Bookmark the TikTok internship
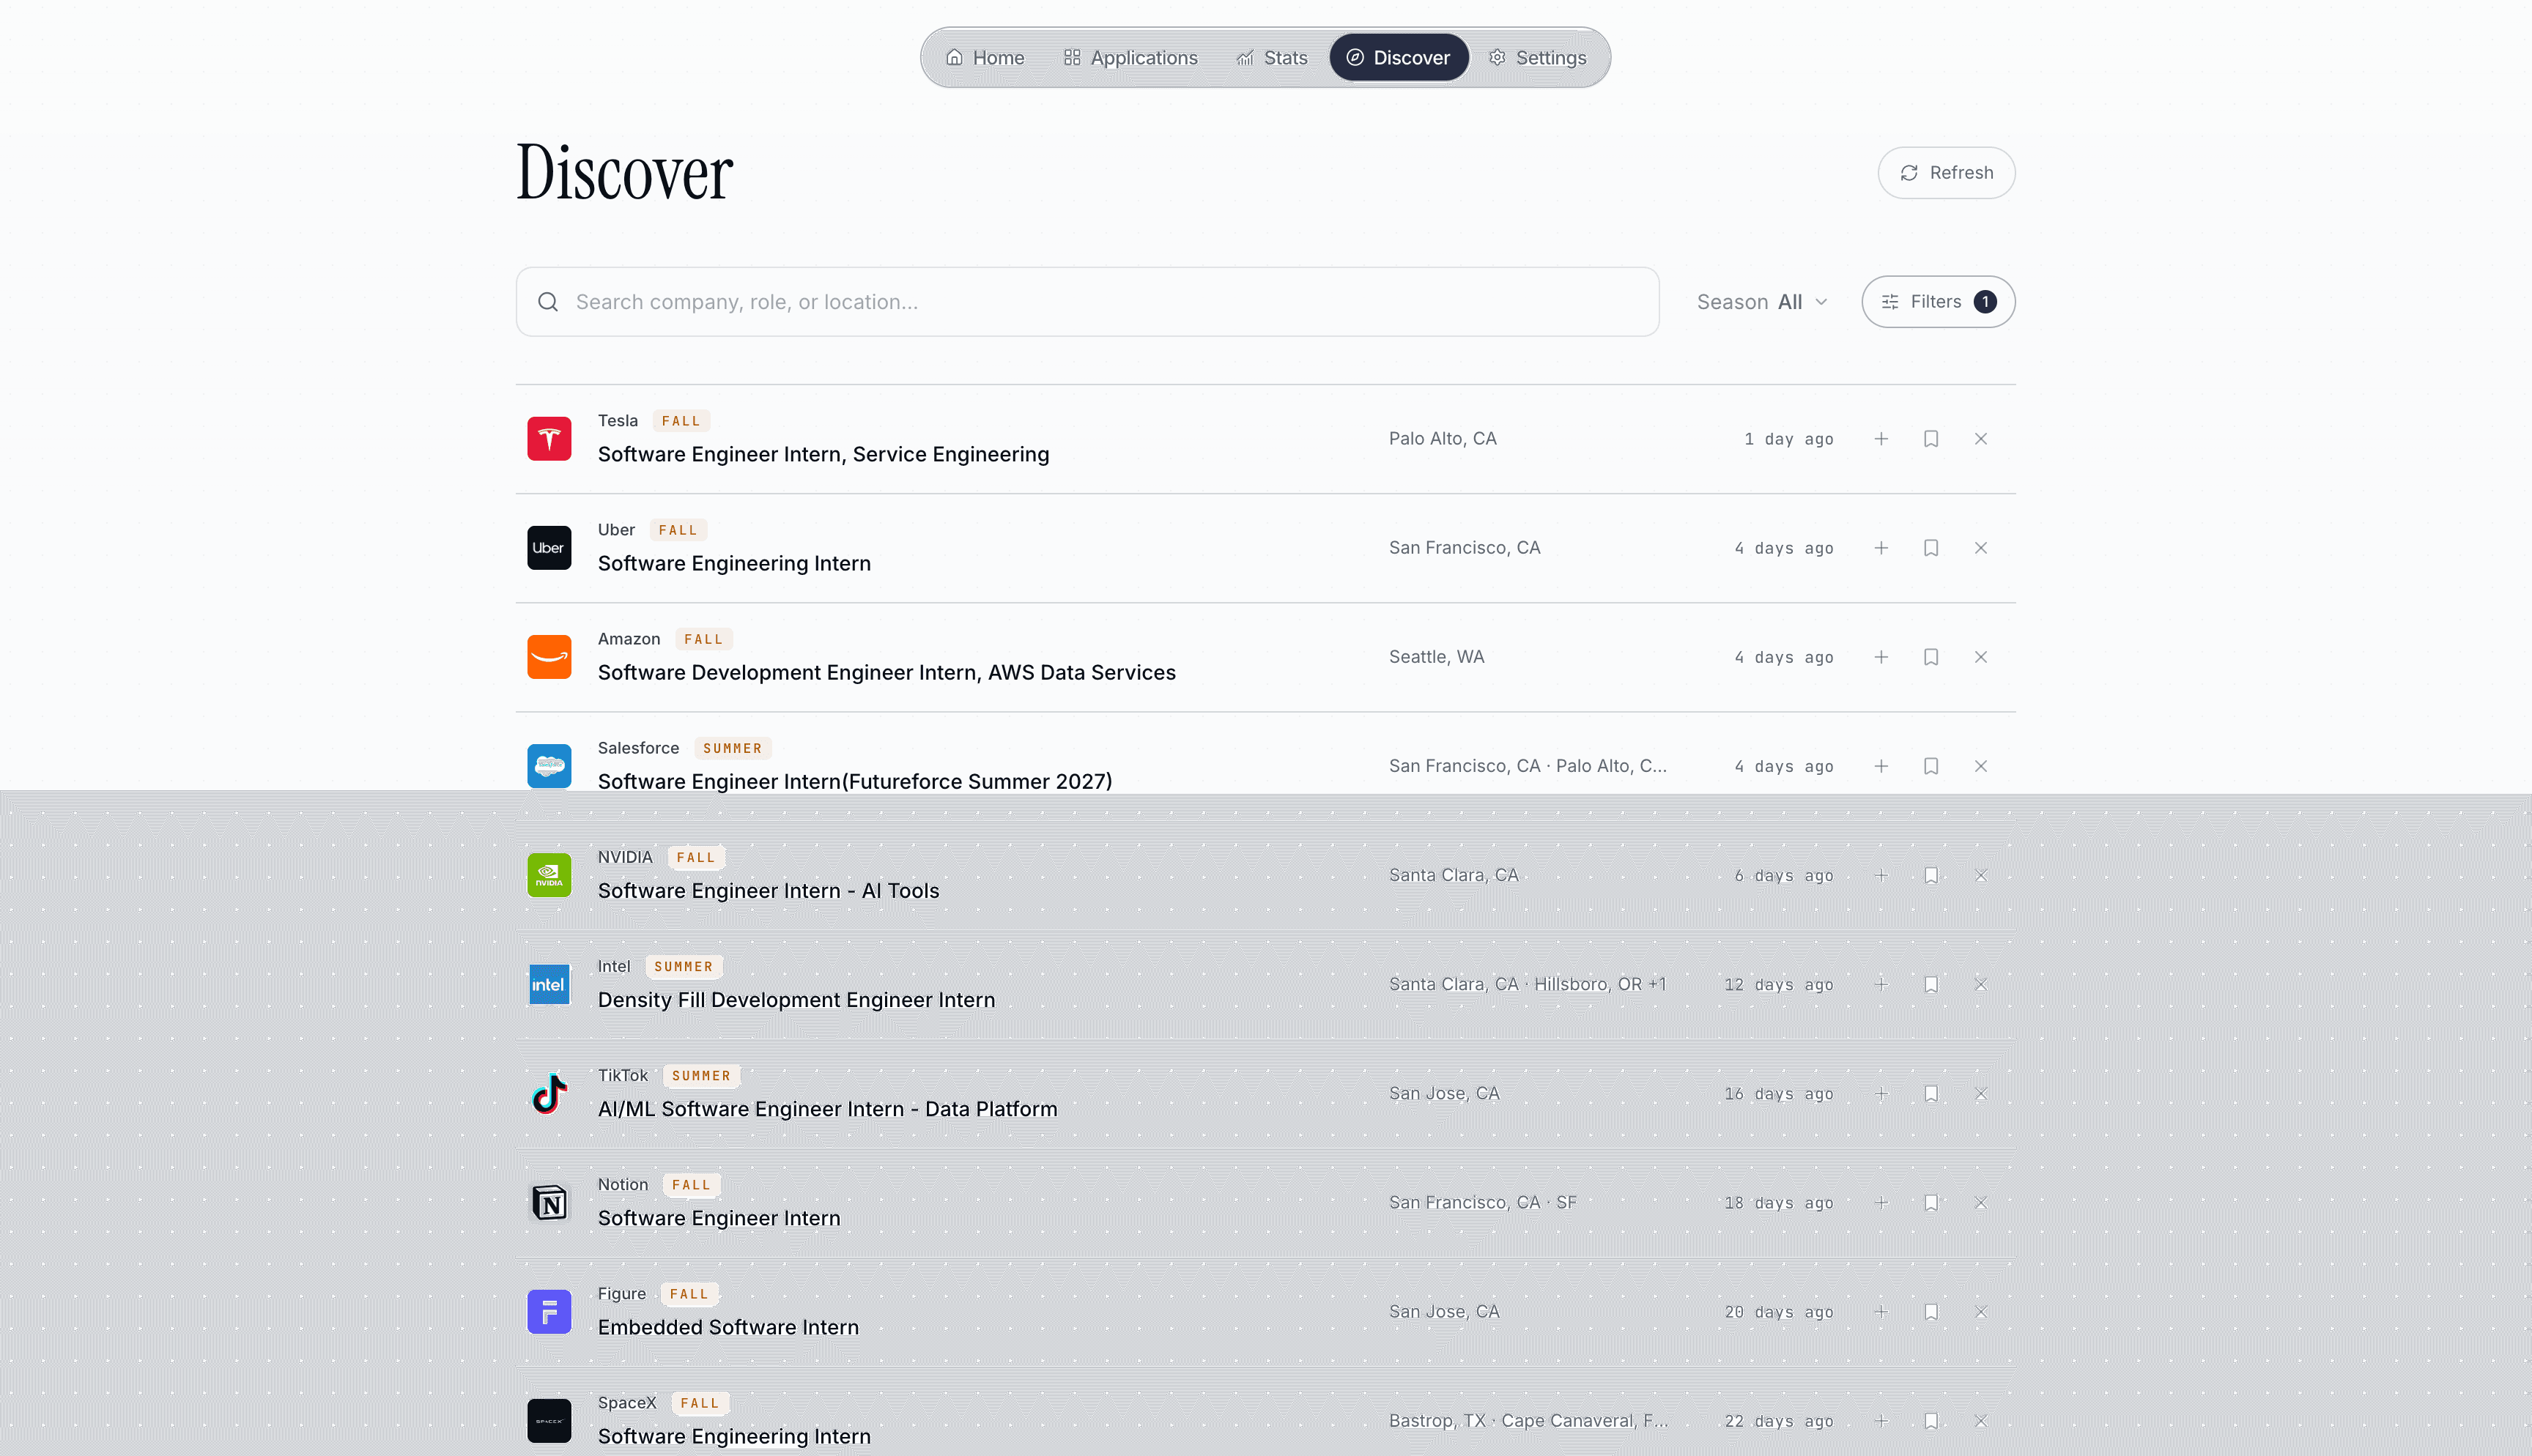The image size is (2532, 1456). pos(1931,1093)
